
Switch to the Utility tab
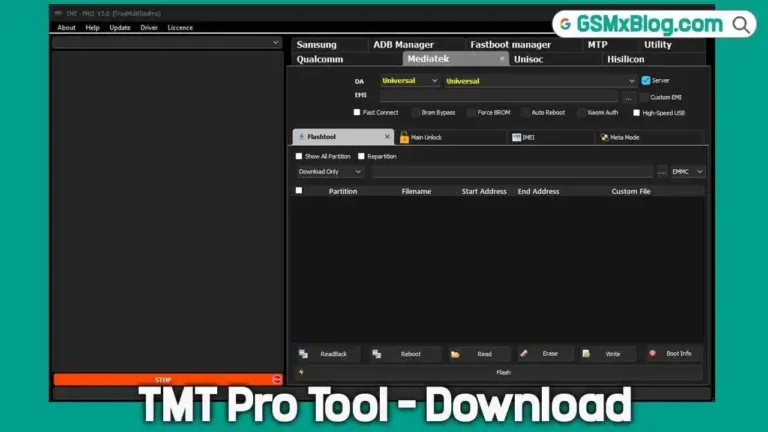pos(672,45)
